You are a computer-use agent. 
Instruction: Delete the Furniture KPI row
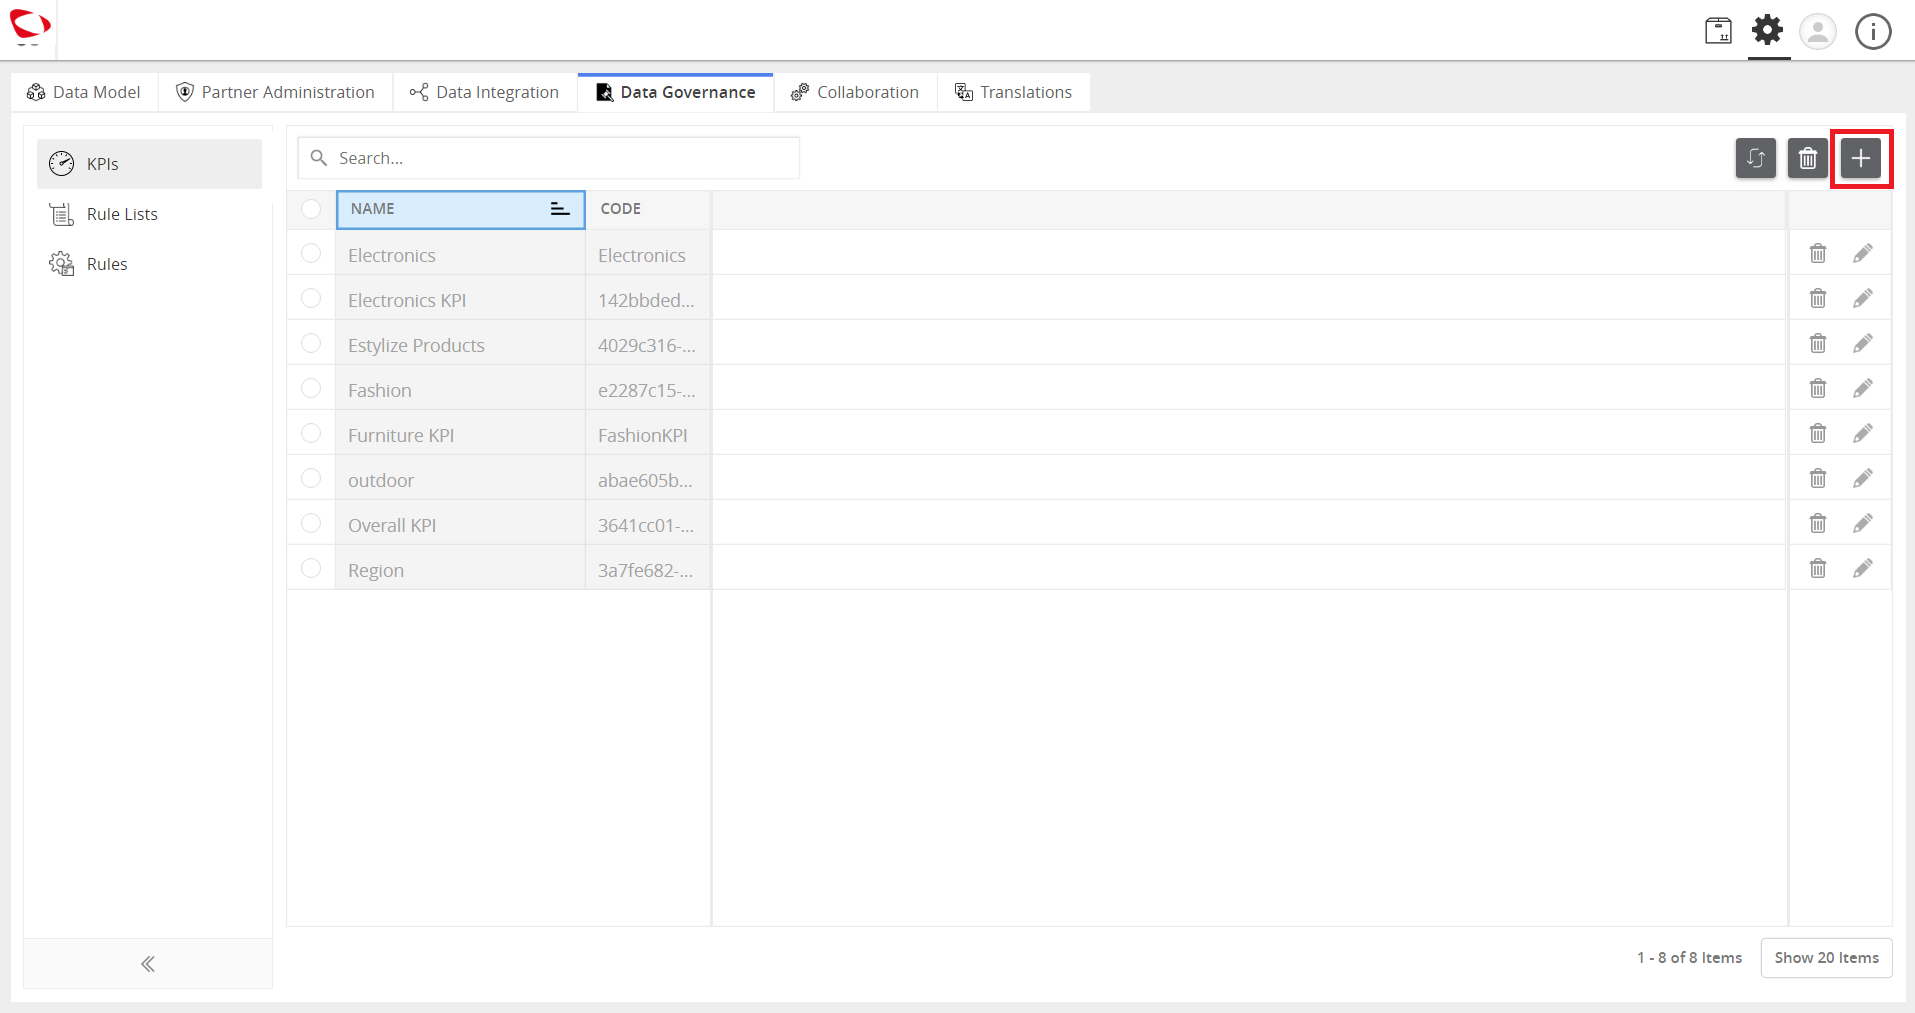(1818, 433)
